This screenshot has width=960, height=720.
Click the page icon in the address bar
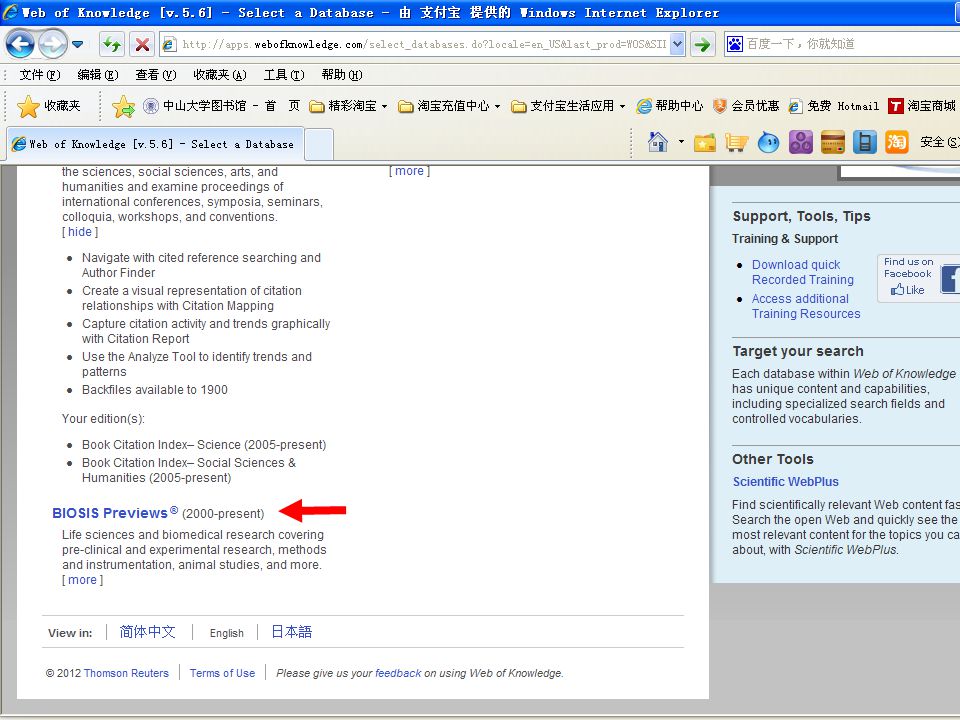[170, 44]
